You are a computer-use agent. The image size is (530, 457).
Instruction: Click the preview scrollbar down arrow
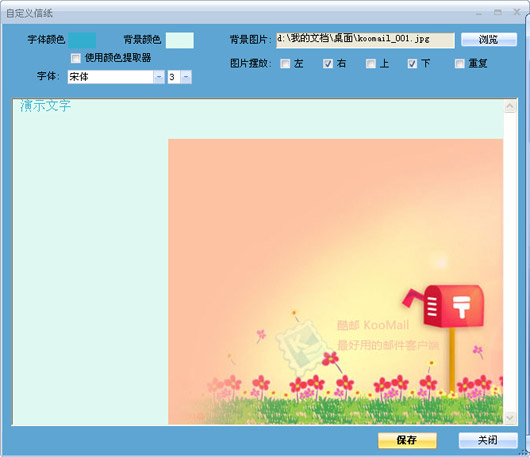tap(510, 417)
